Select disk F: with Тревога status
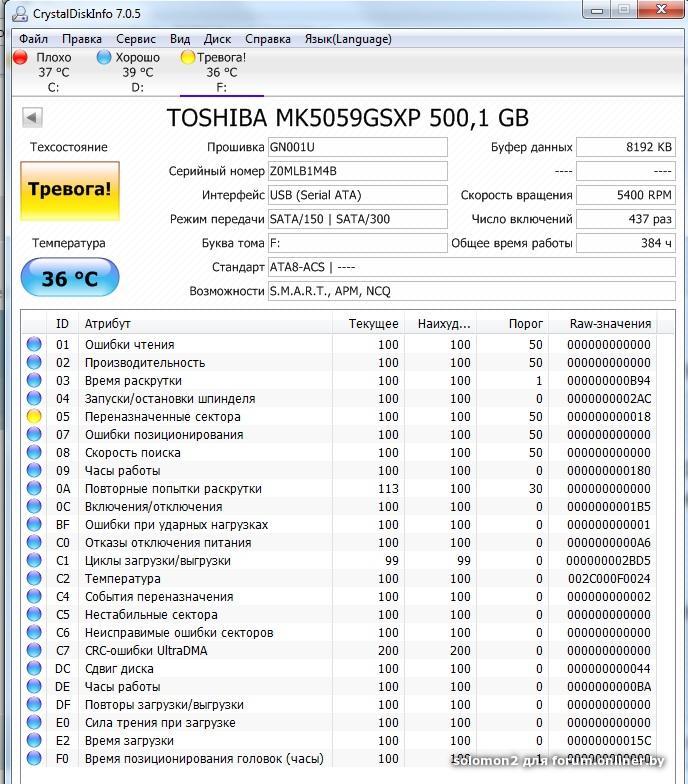Viewport: 688px width, 784px height. pos(222,72)
